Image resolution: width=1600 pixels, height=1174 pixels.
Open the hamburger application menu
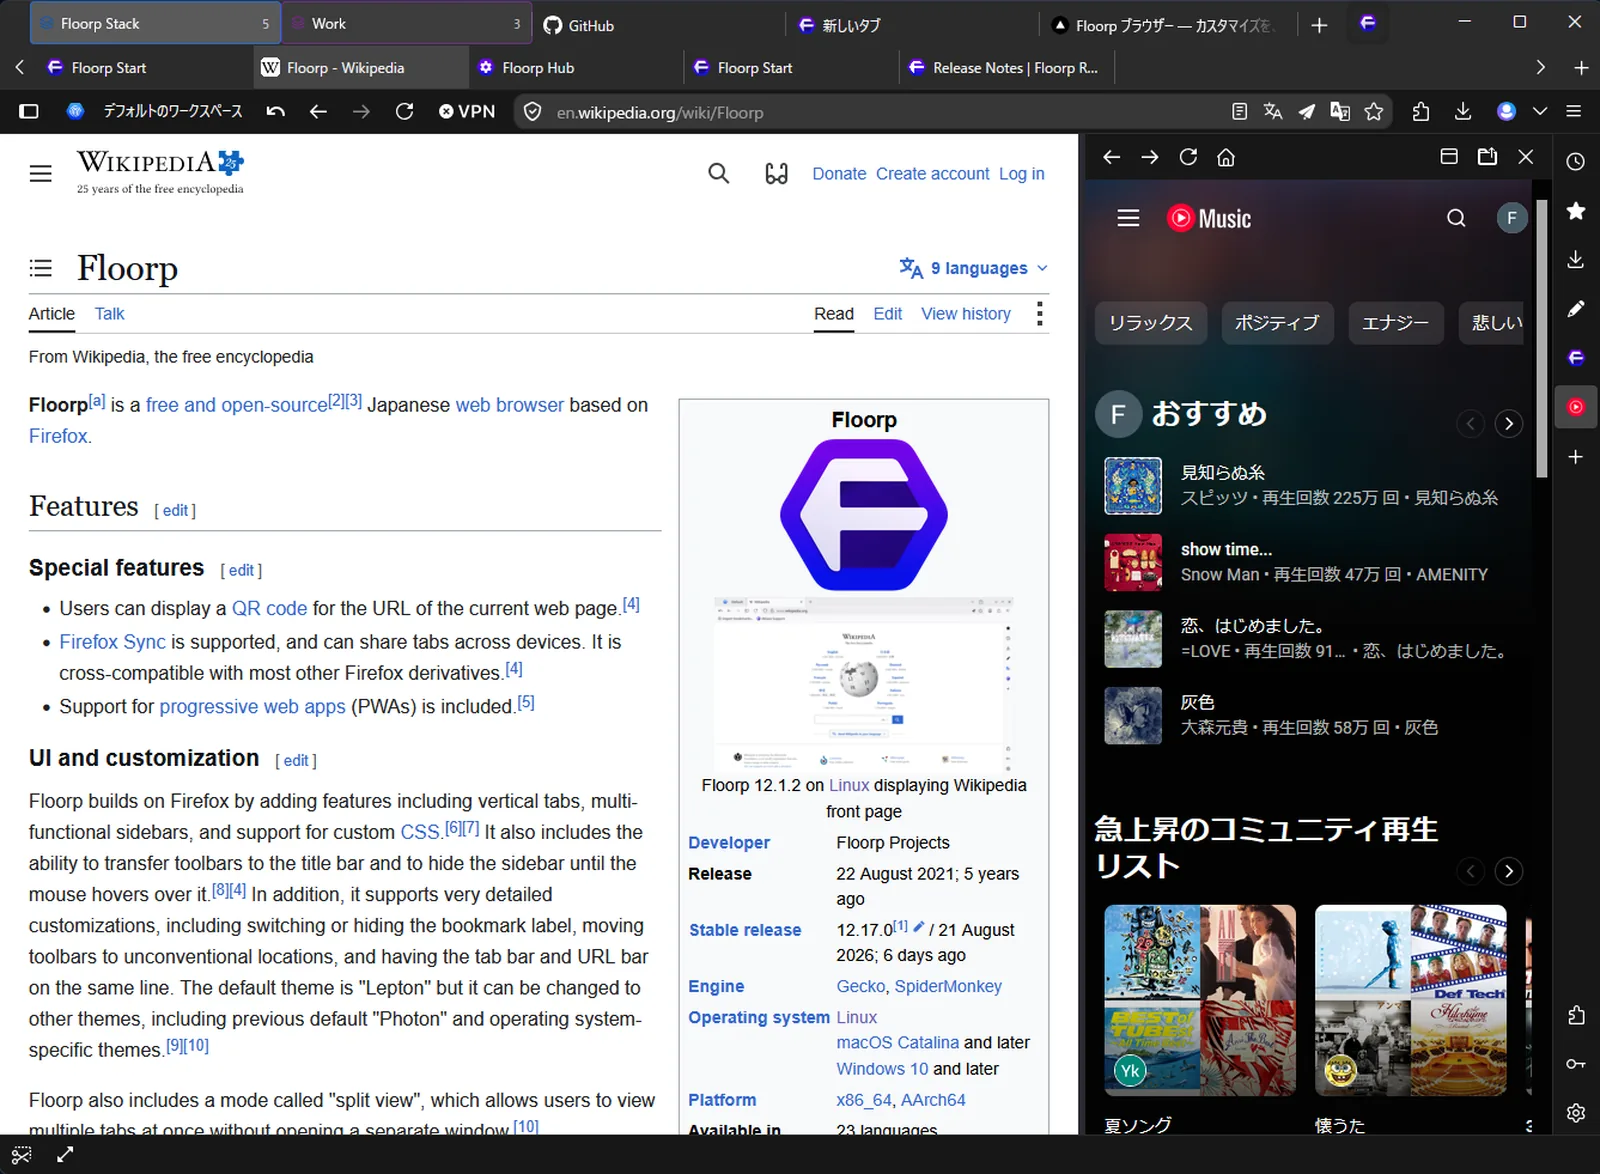tap(1574, 112)
